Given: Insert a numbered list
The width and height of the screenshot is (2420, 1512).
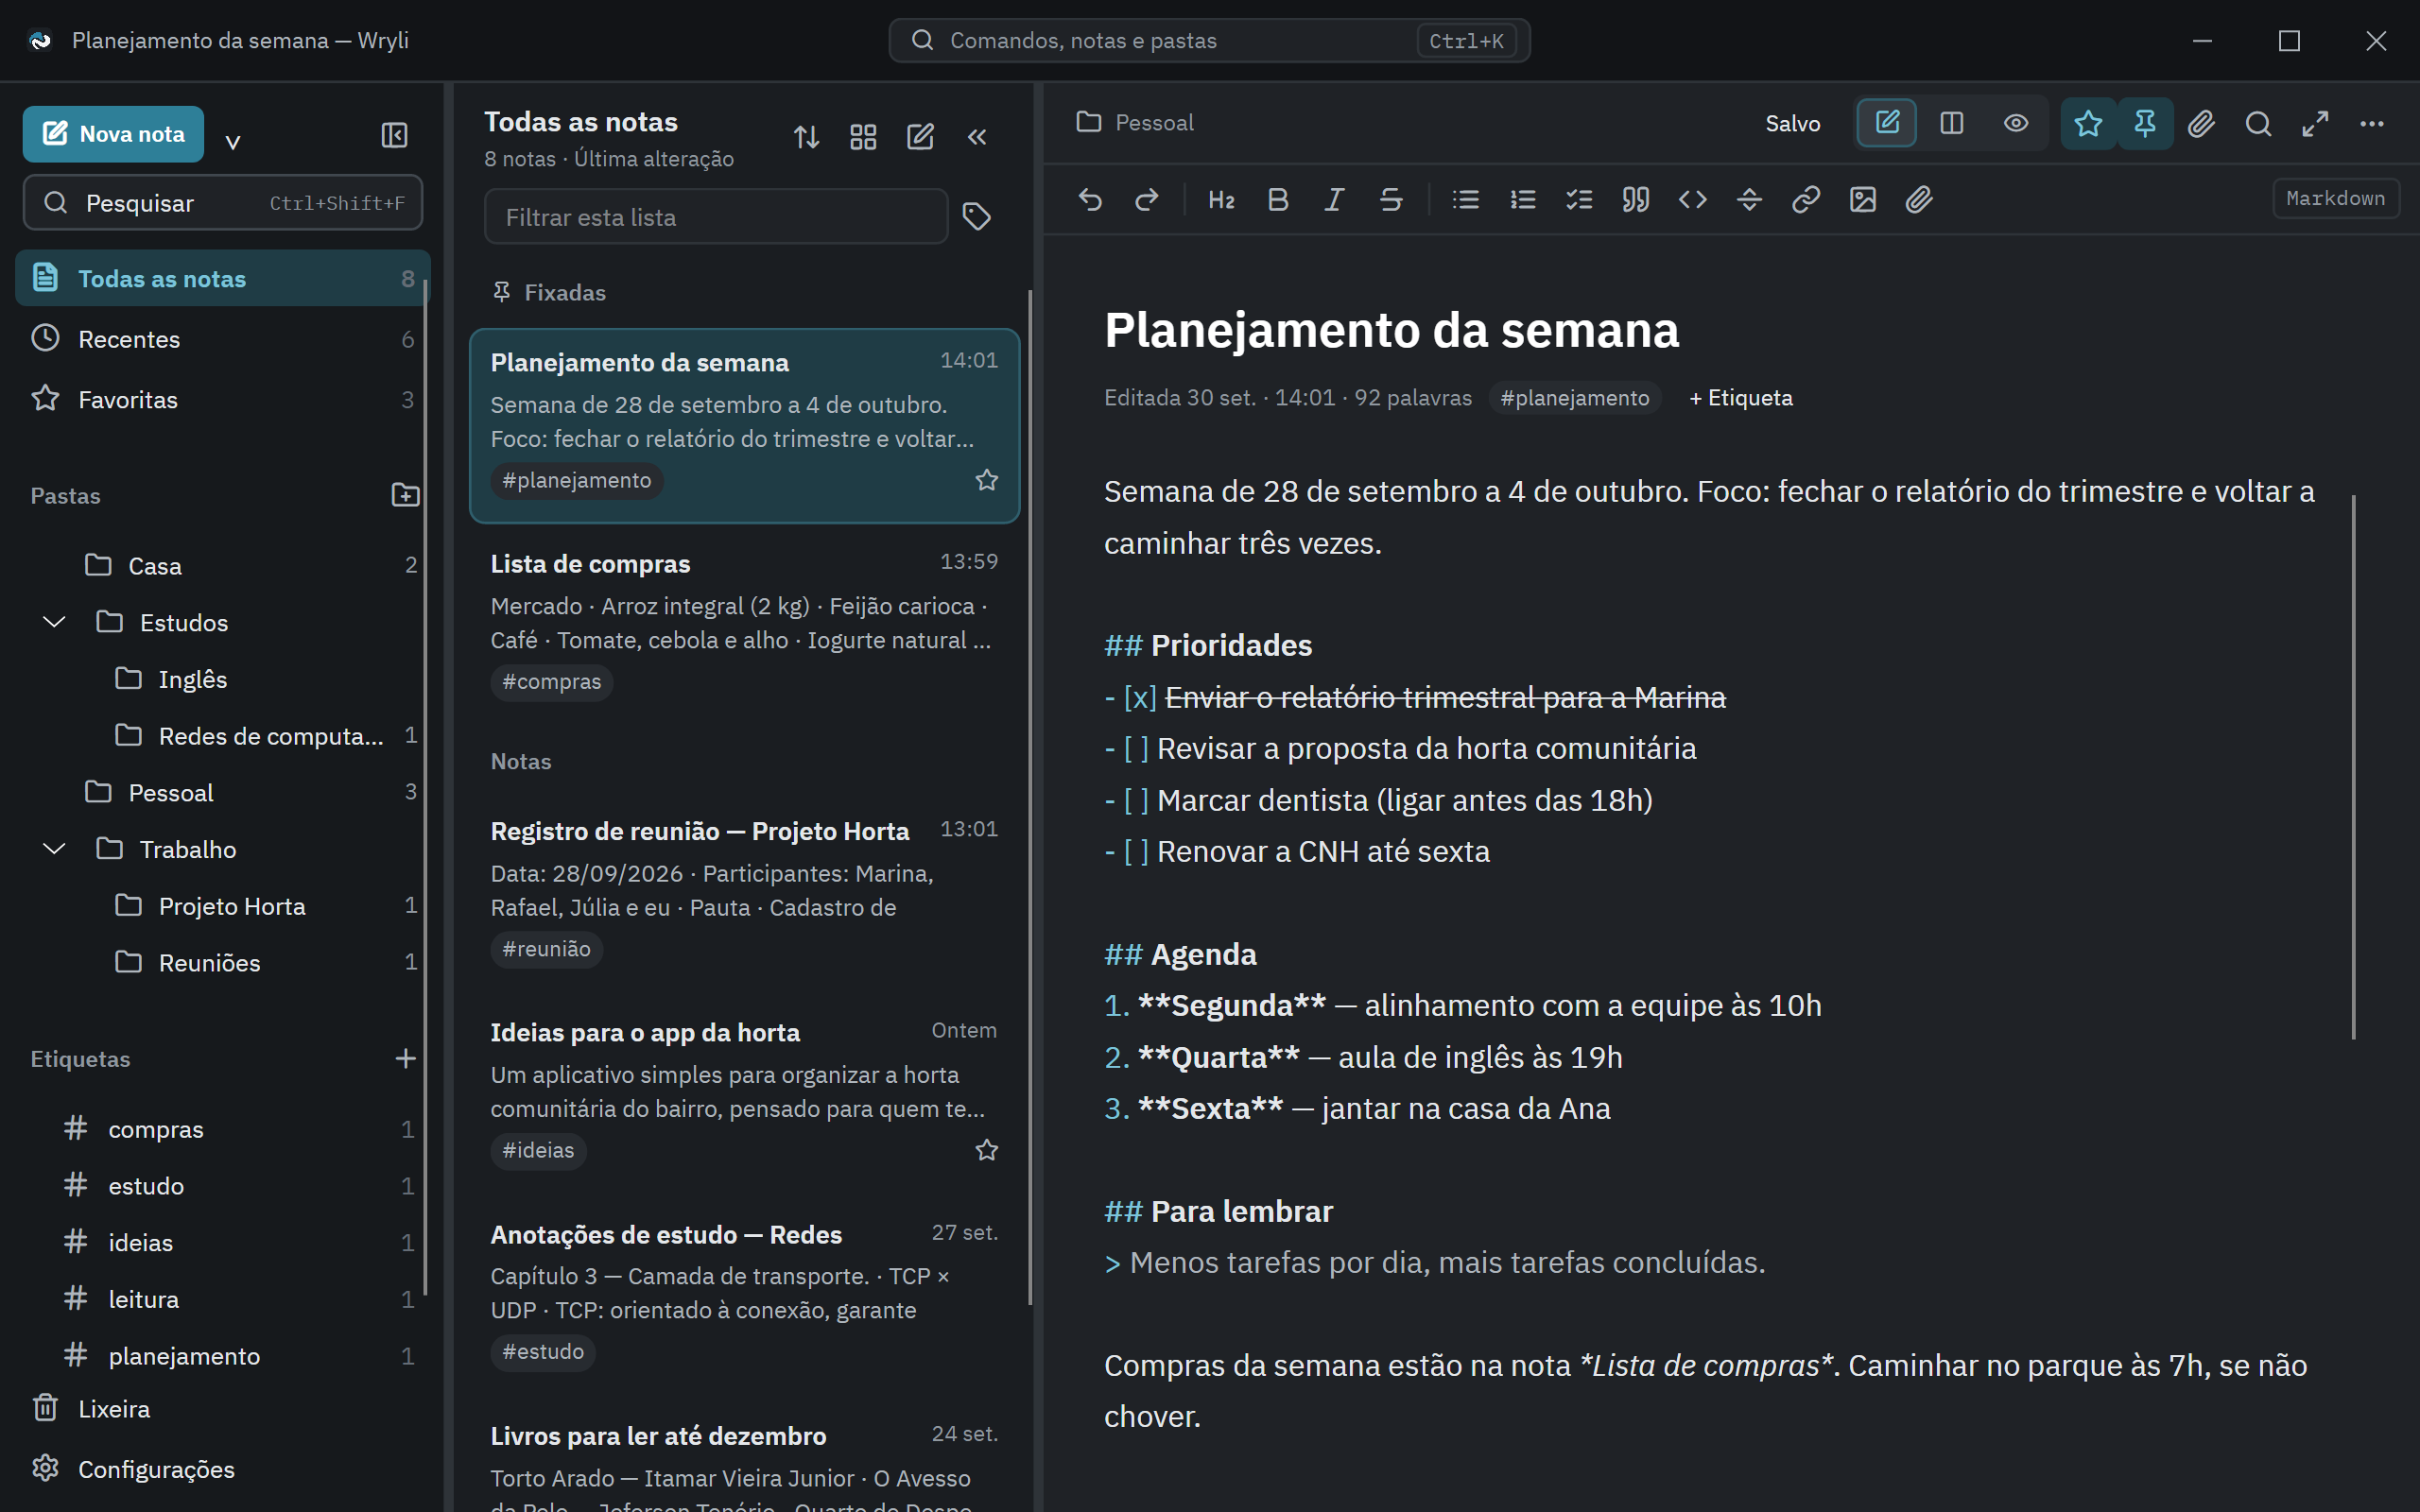Looking at the screenshot, I should (1523, 200).
